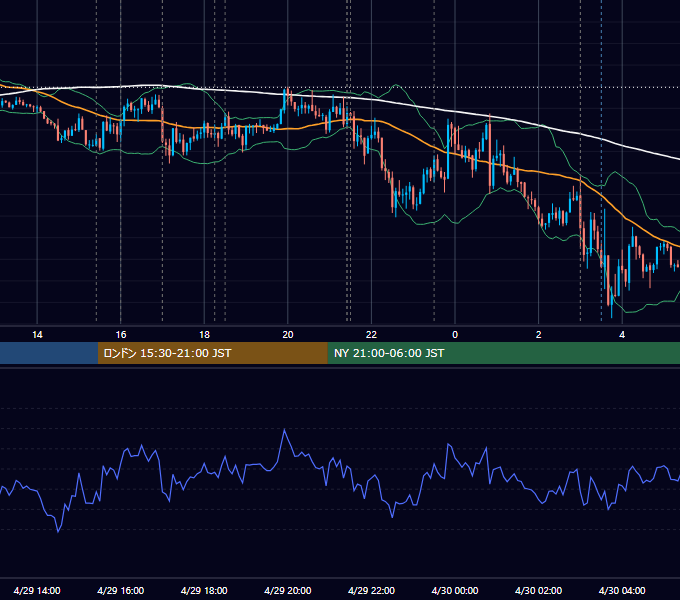Click the hour label 20 on the price chart axis
This screenshot has width=680, height=600.
coord(288,335)
